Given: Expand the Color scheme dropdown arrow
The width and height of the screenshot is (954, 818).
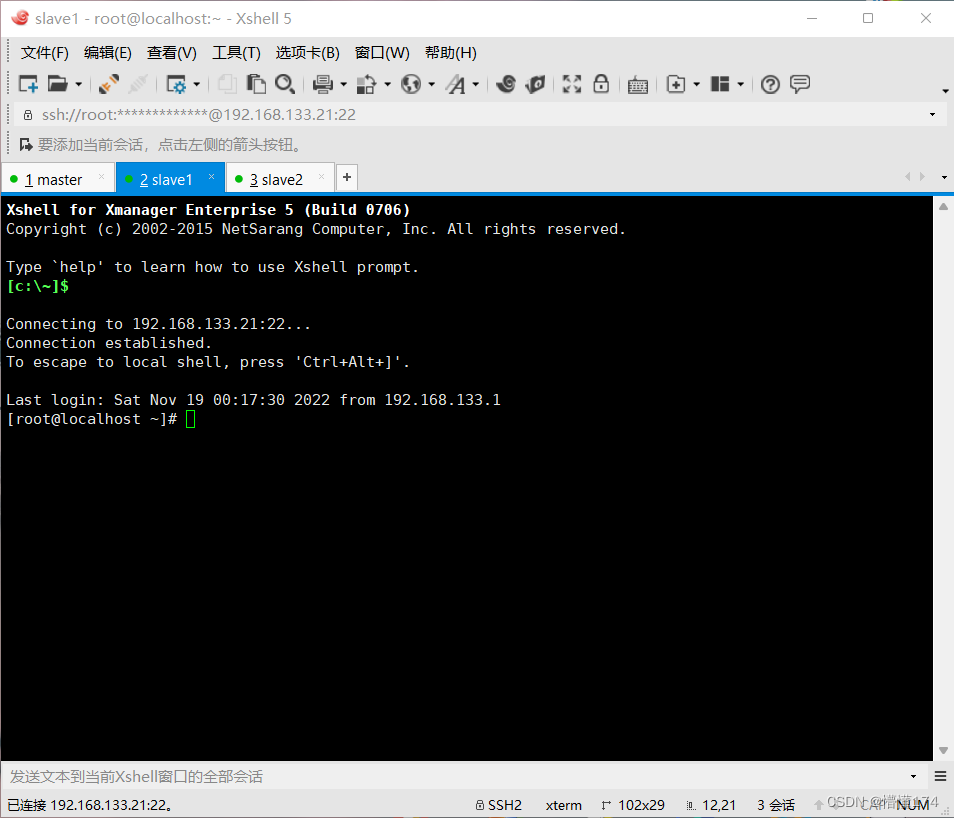Looking at the screenshot, I should pyautogui.click(x=388, y=85).
